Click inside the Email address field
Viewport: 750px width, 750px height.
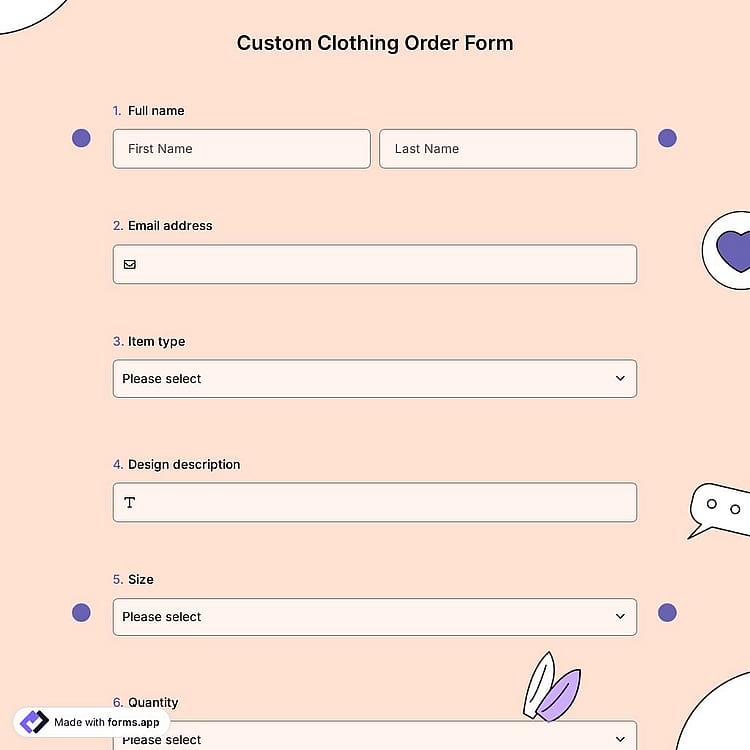pyautogui.click(x=375, y=265)
